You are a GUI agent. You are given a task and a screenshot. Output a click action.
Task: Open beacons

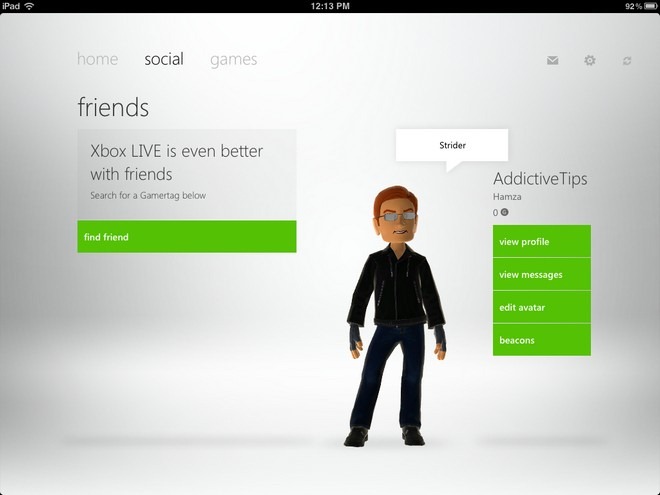542,340
